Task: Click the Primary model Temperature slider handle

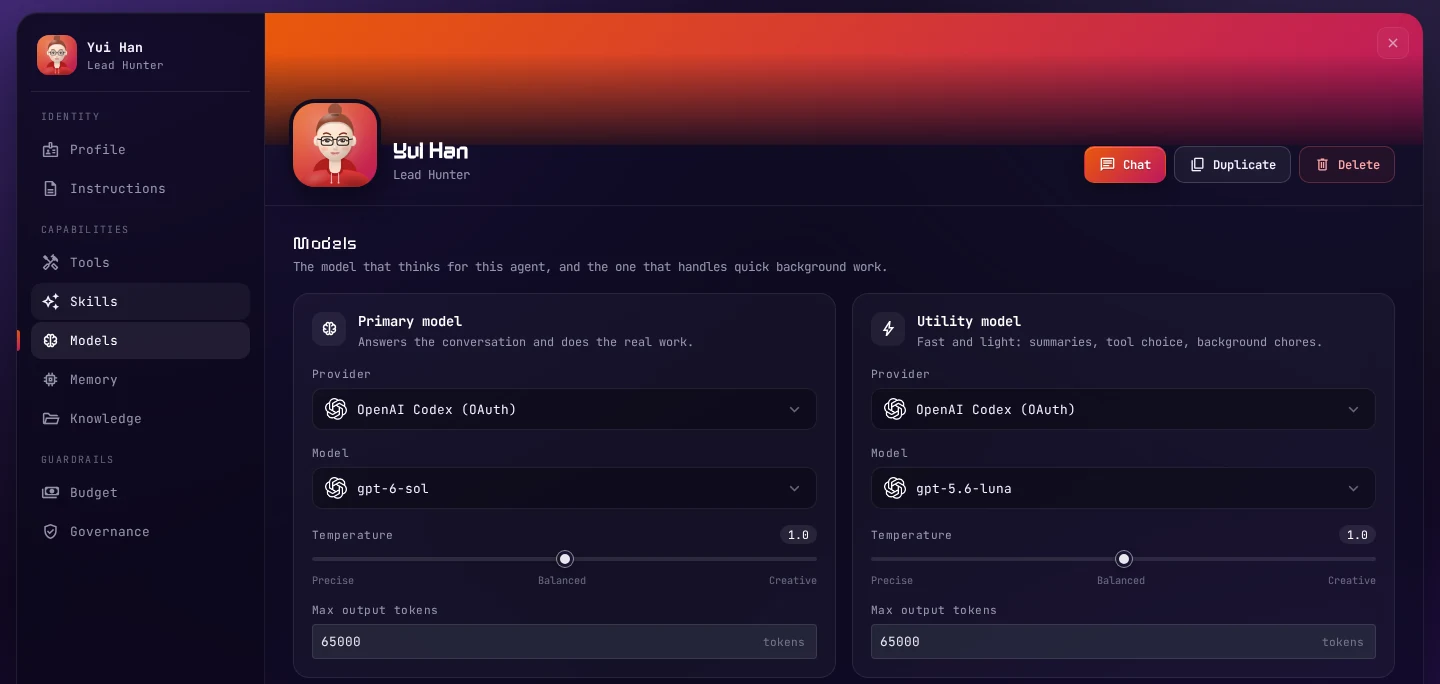Action: (x=565, y=559)
